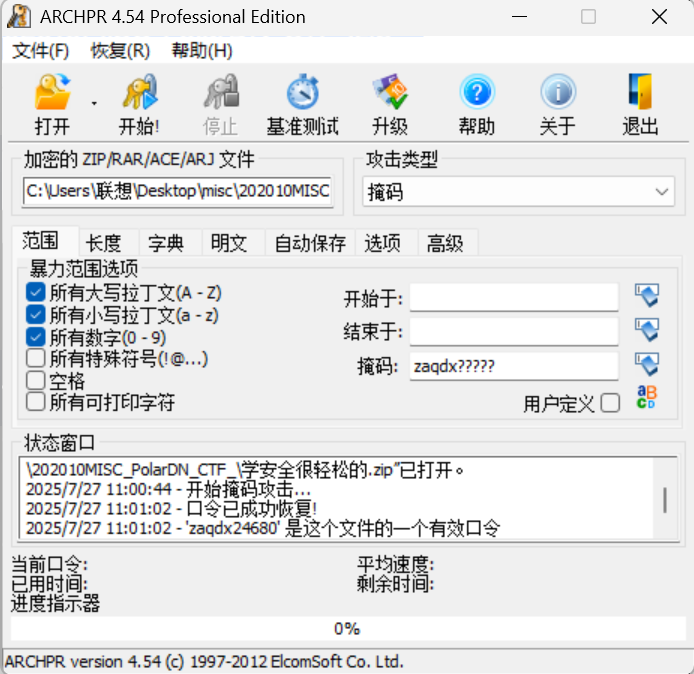Run the 基准测试 benchmark stopwatch icon
This screenshot has height=674, width=694.
pyautogui.click(x=303, y=92)
